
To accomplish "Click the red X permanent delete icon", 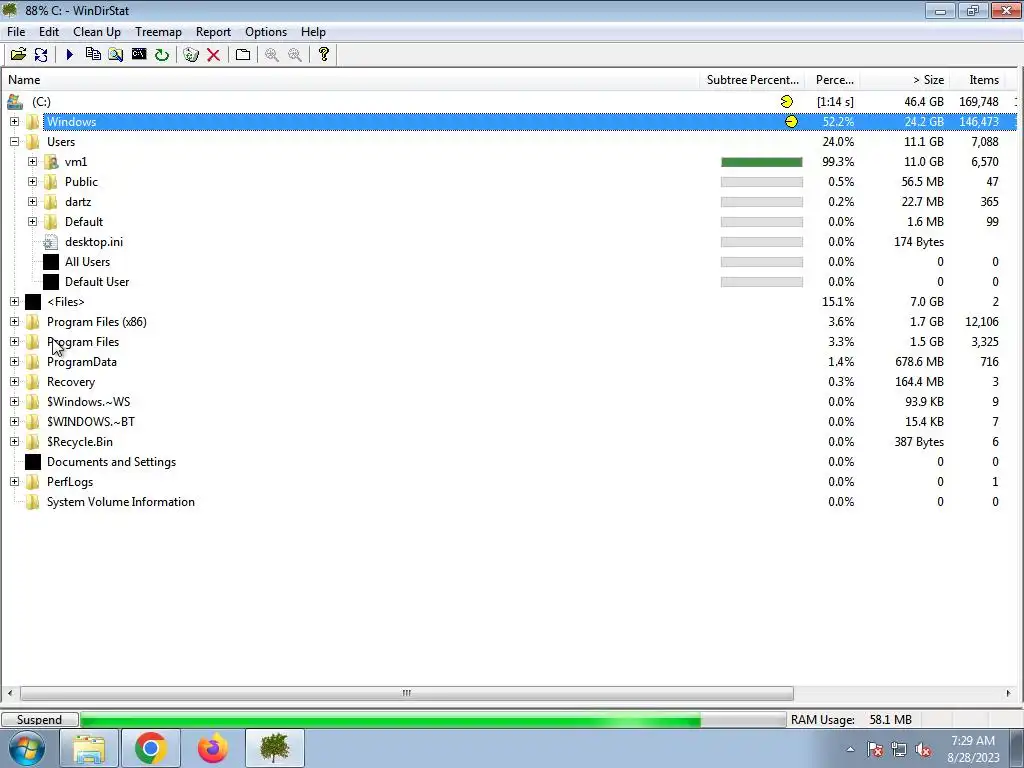I will click(x=213, y=55).
